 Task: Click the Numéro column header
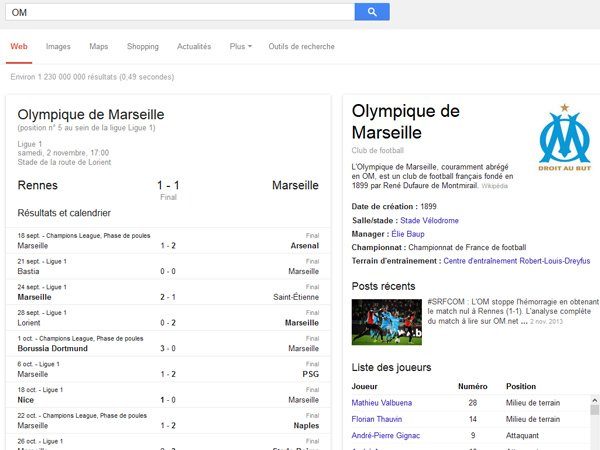473,386
